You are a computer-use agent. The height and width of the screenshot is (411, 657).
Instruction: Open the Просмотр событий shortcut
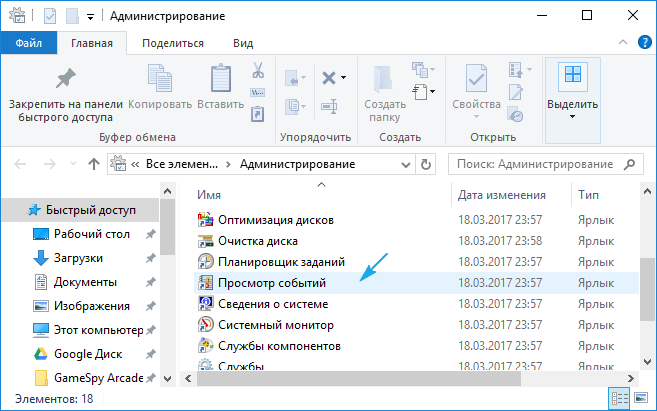pos(272,283)
